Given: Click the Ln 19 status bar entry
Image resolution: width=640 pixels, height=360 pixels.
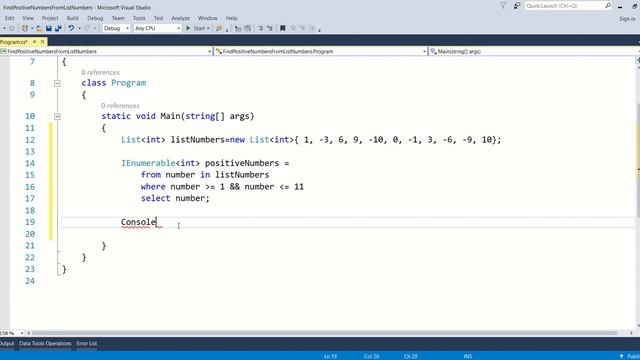Looking at the screenshot, I should point(330,356).
